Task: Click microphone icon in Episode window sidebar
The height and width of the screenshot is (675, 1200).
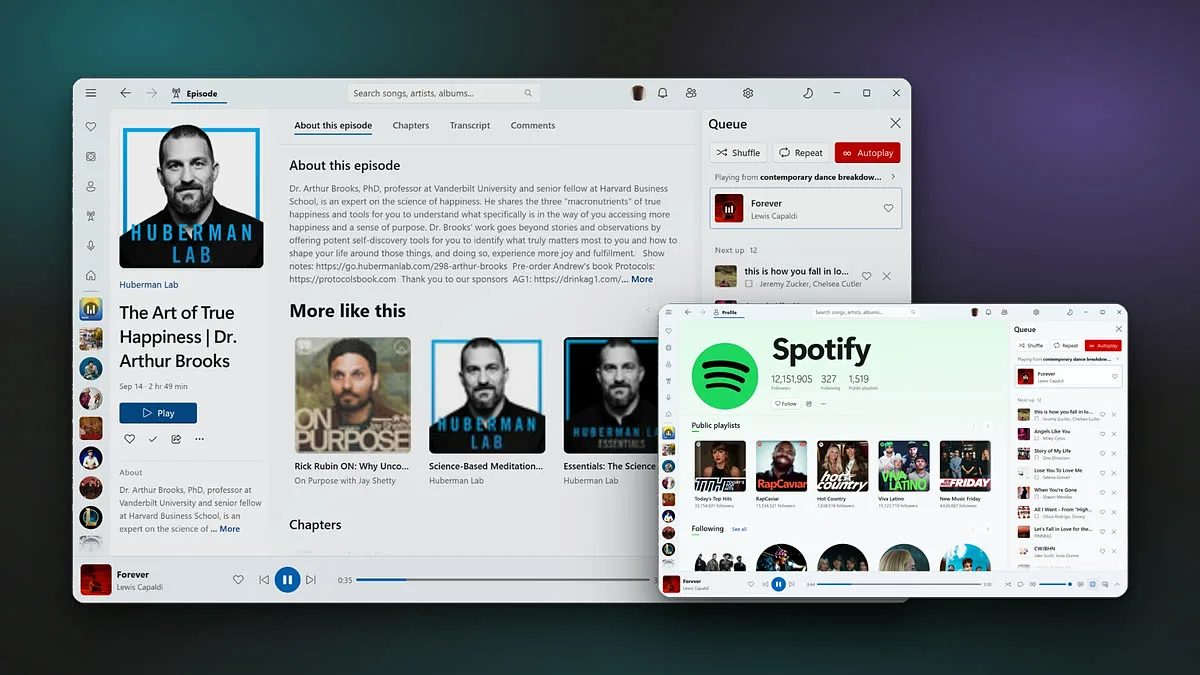Action: pos(91,246)
